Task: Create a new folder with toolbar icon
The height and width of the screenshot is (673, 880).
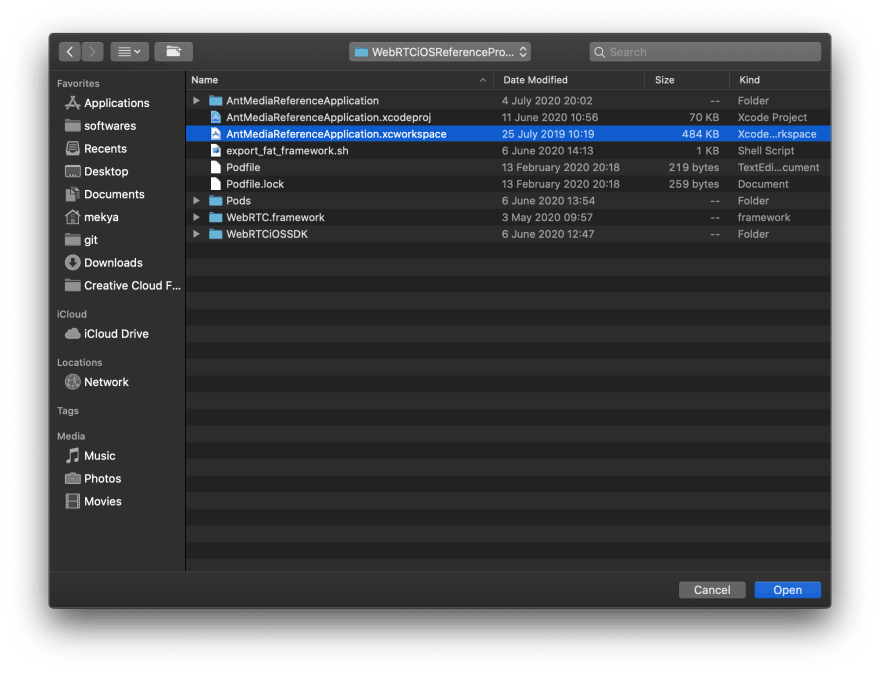Action: (173, 52)
